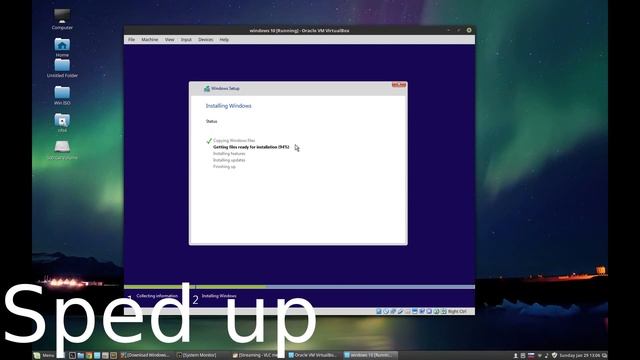
Task: Click the Installing Windows heading
Action: point(229,106)
